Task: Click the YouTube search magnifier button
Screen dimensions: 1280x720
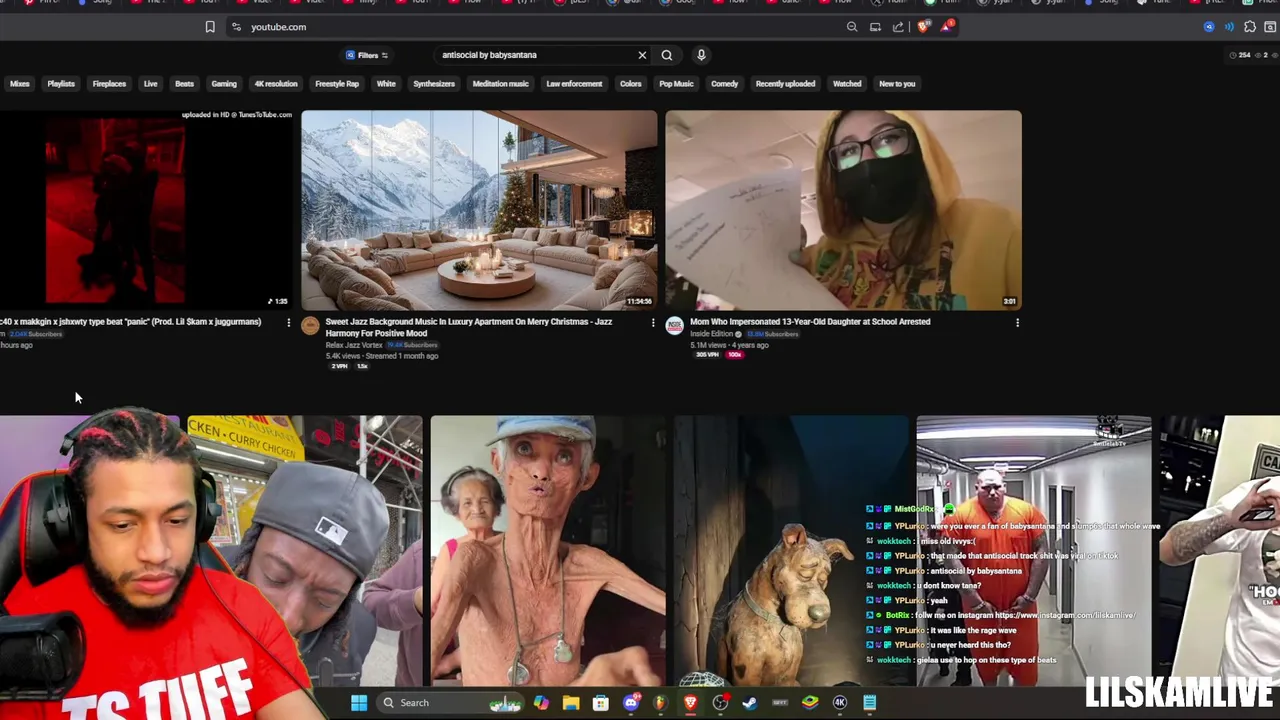Action: click(x=667, y=55)
